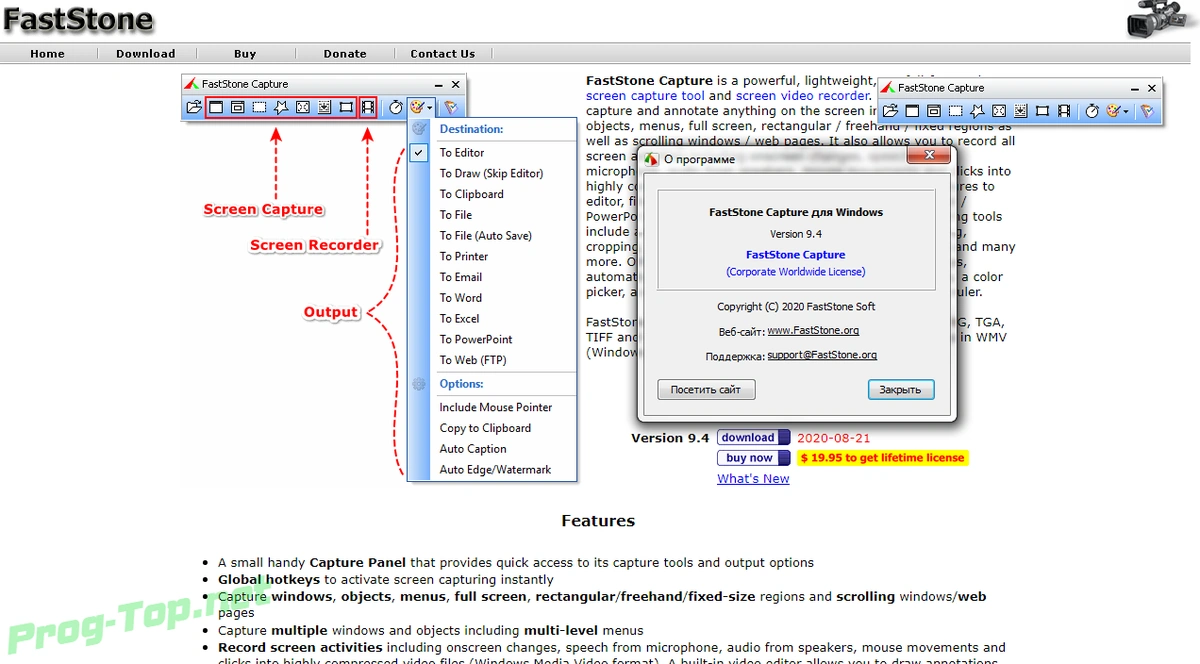Open www.FastStone.org link in dialog
This screenshot has height=664, width=1200.
pos(813,330)
